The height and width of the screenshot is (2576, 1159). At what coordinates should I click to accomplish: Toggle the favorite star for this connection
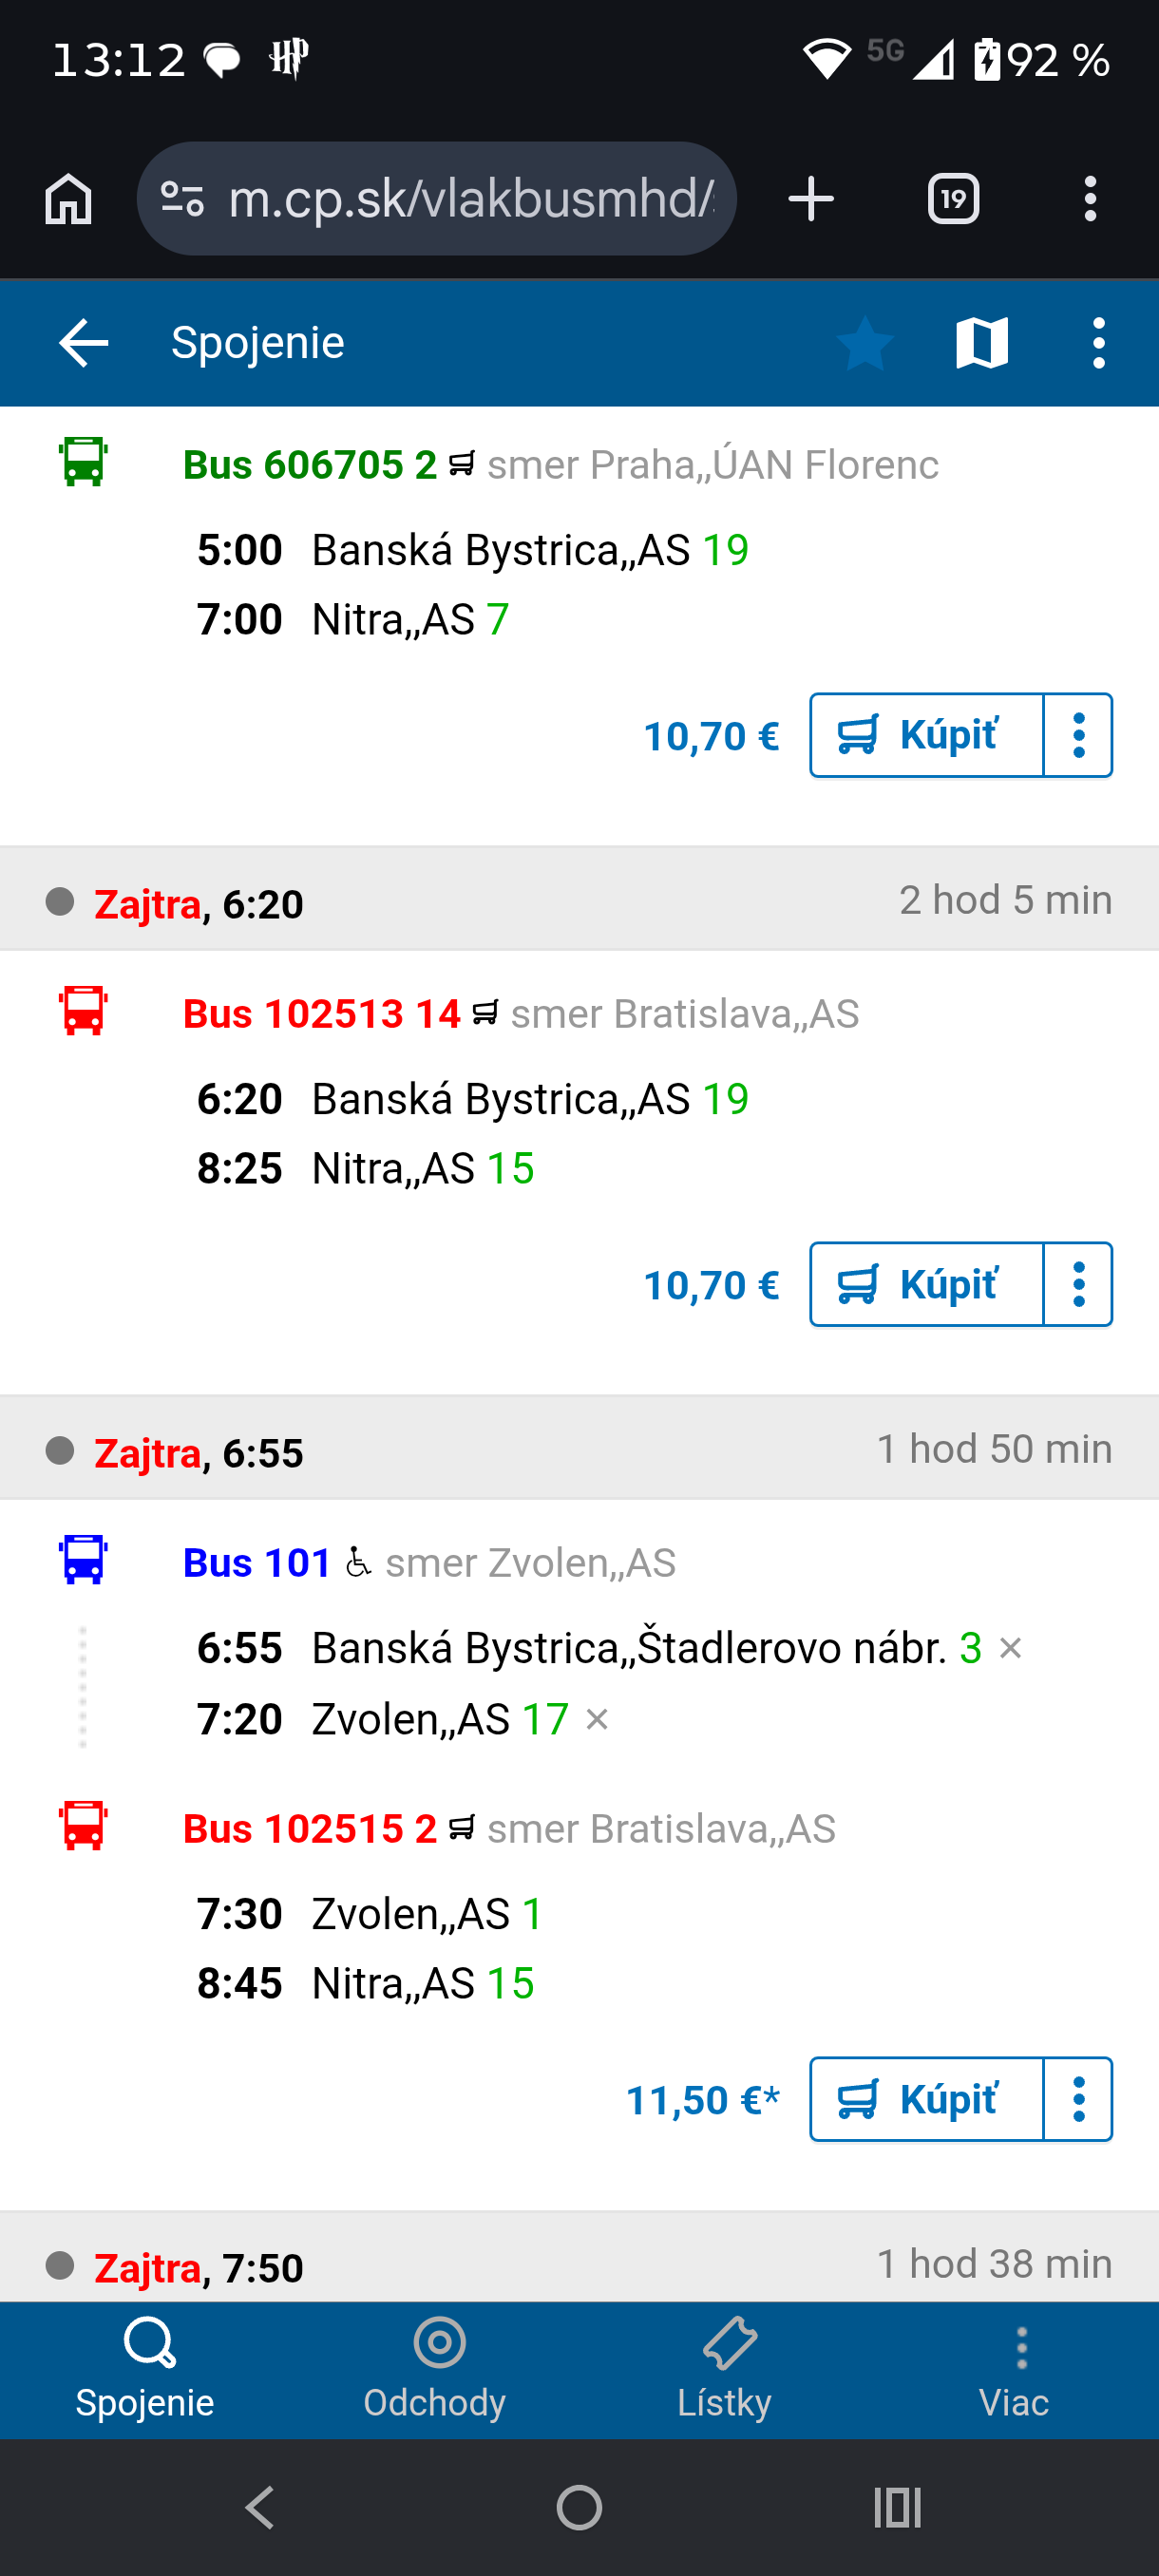click(x=865, y=343)
